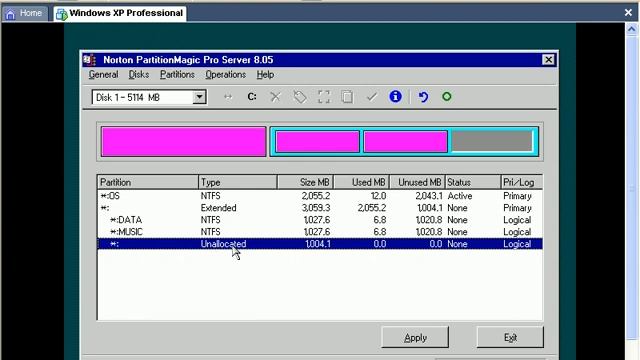This screenshot has height=360, width=640.
Task: Select the large OS partition block in disk map
Action: [x=184, y=142]
